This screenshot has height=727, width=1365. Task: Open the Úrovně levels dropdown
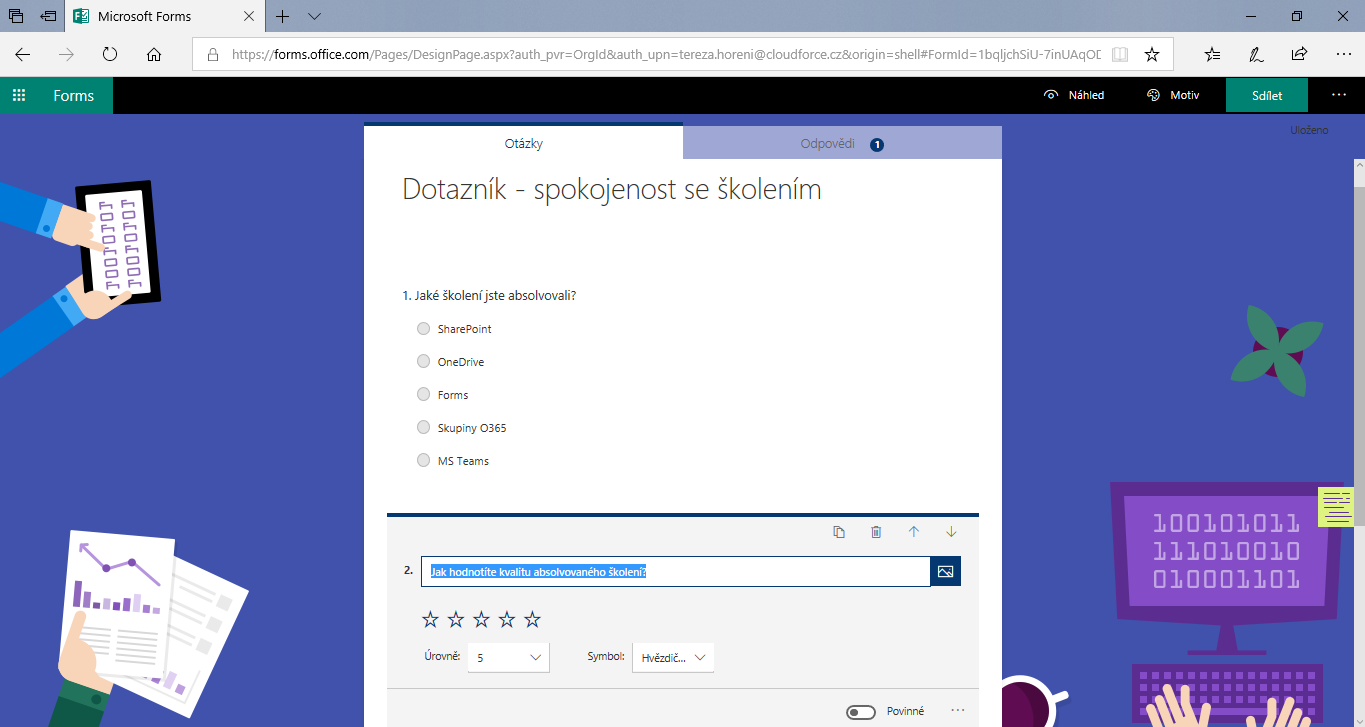click(508, 657)
